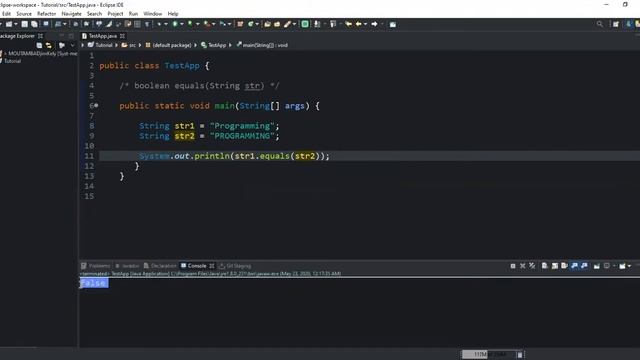Open the Open Console dropdown arrow
Viewport: 640px width, 360px height.
(629, 266)
